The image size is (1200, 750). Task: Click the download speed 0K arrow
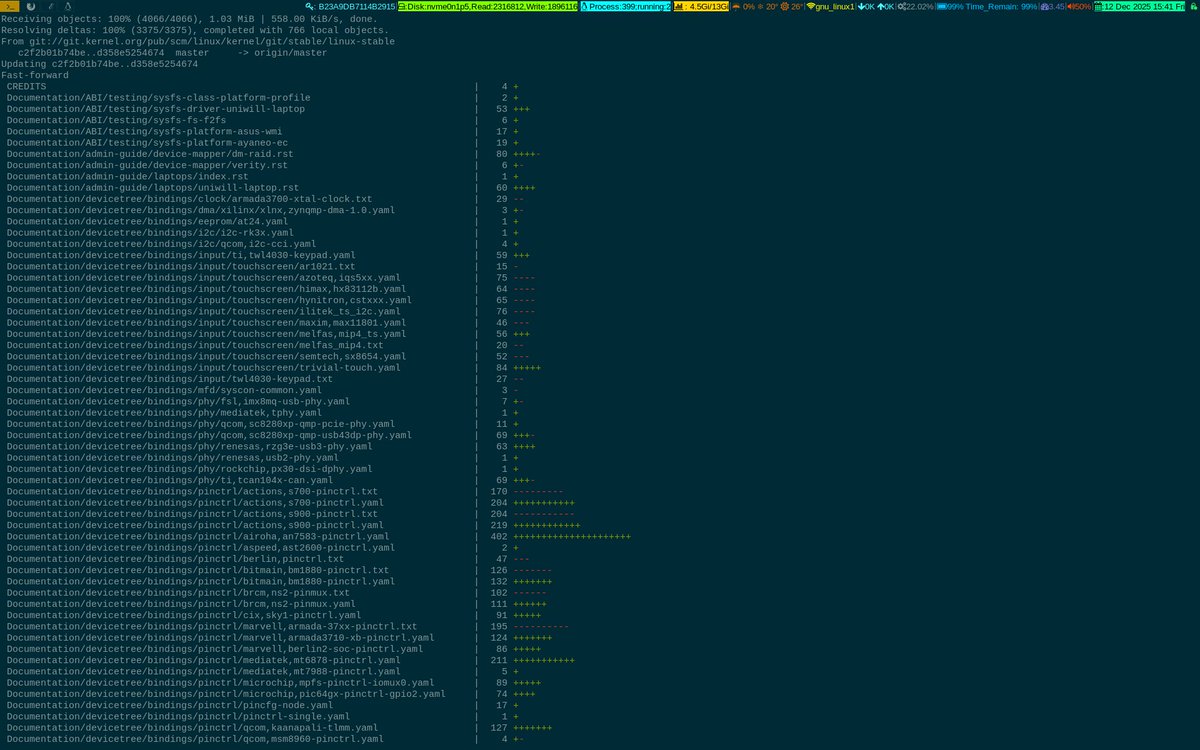point(866,6)
